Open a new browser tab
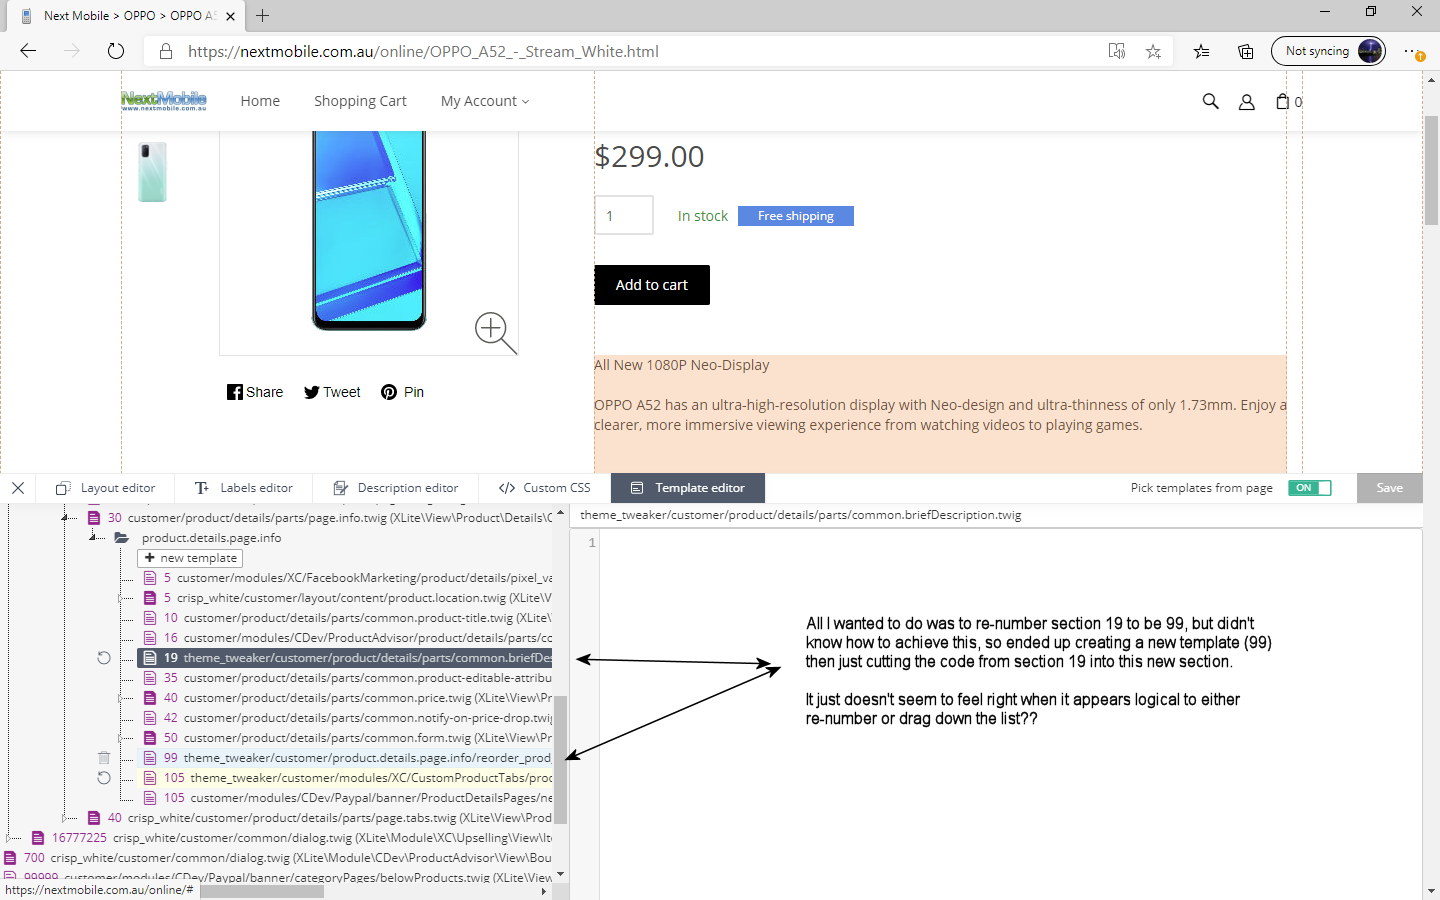The image size is (1440, 900). click(262, 15)
